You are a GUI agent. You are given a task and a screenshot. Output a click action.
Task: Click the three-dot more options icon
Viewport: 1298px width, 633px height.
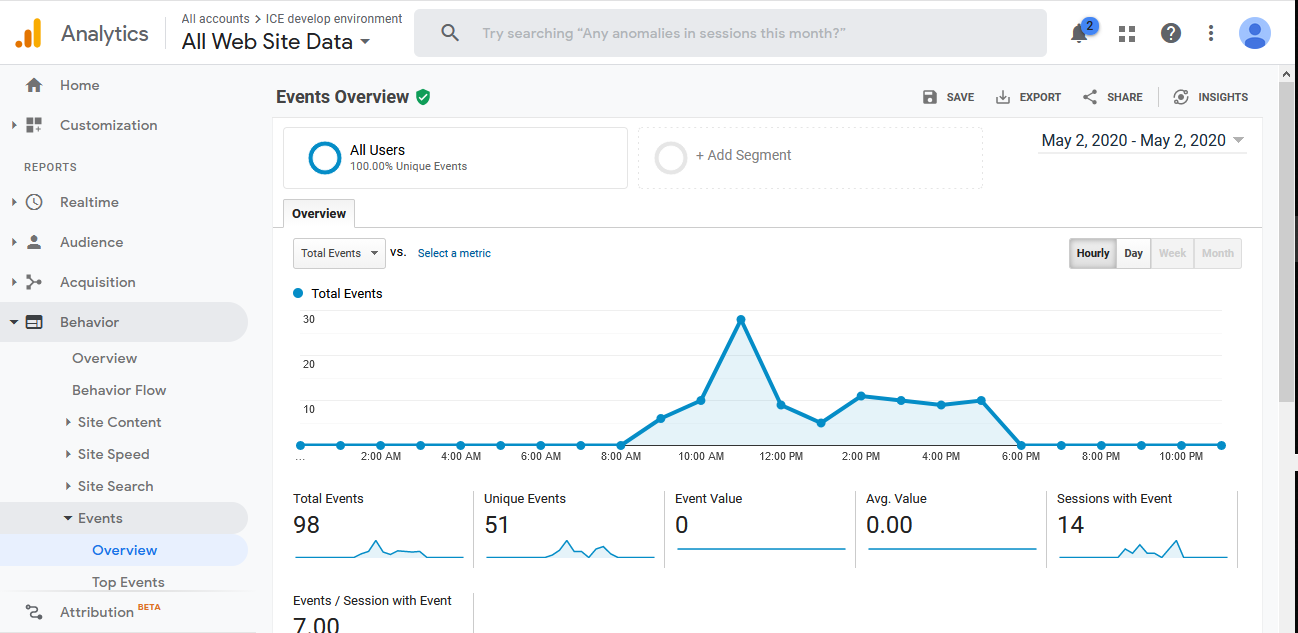[x=1210, y=33]
